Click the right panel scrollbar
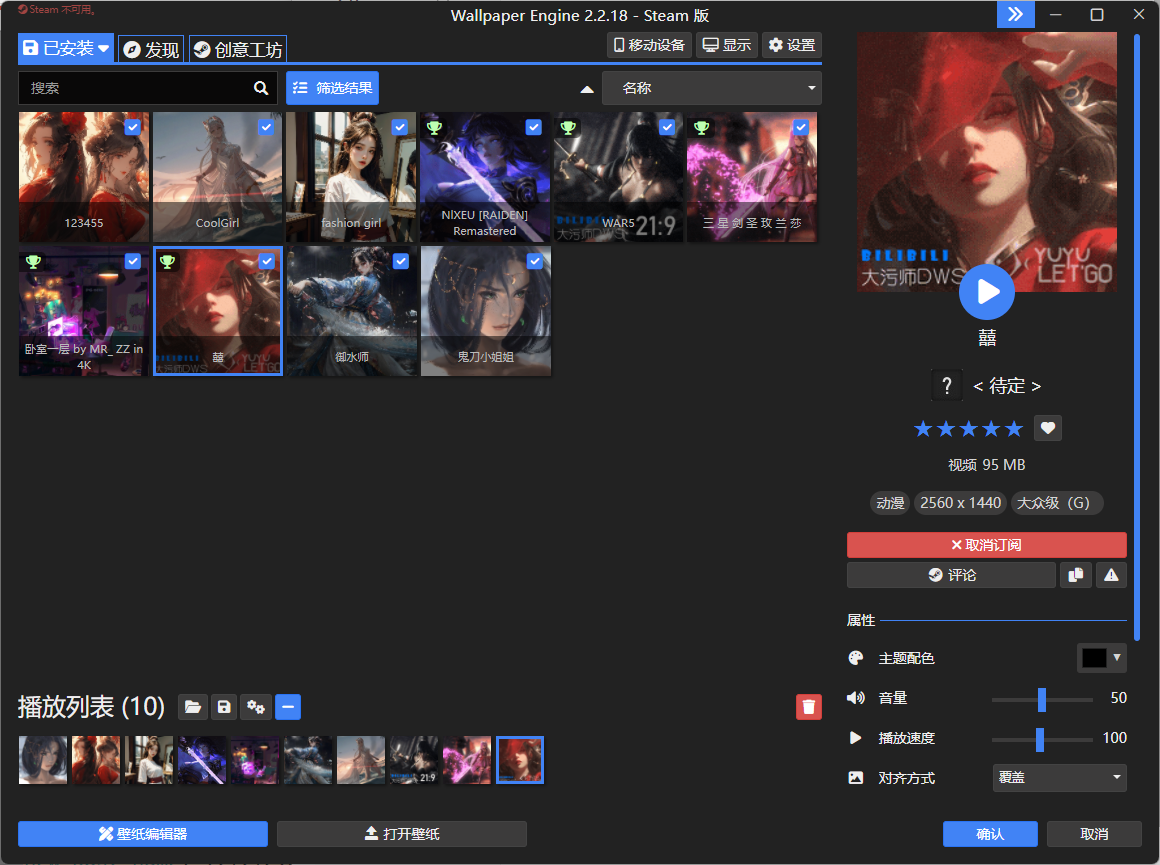Screen dimensions: 1160x865 pyautogui.click(x=1137, y=337)
